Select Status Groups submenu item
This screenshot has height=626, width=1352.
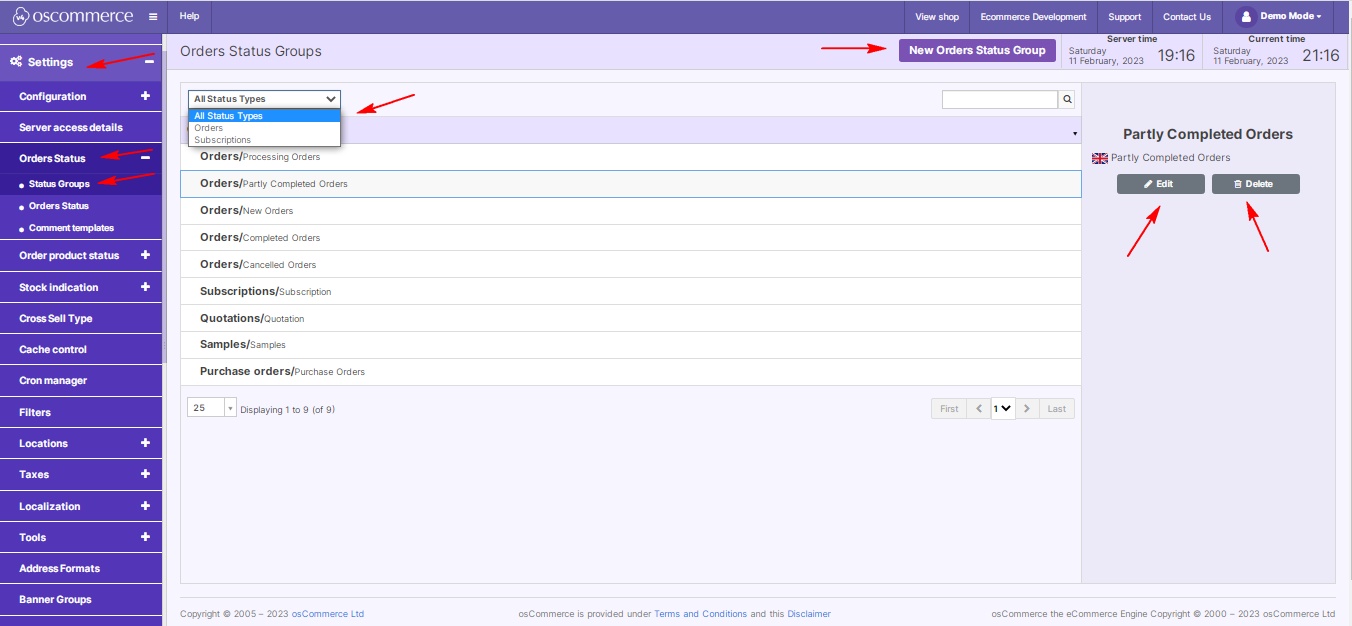(x=59, y=184)
